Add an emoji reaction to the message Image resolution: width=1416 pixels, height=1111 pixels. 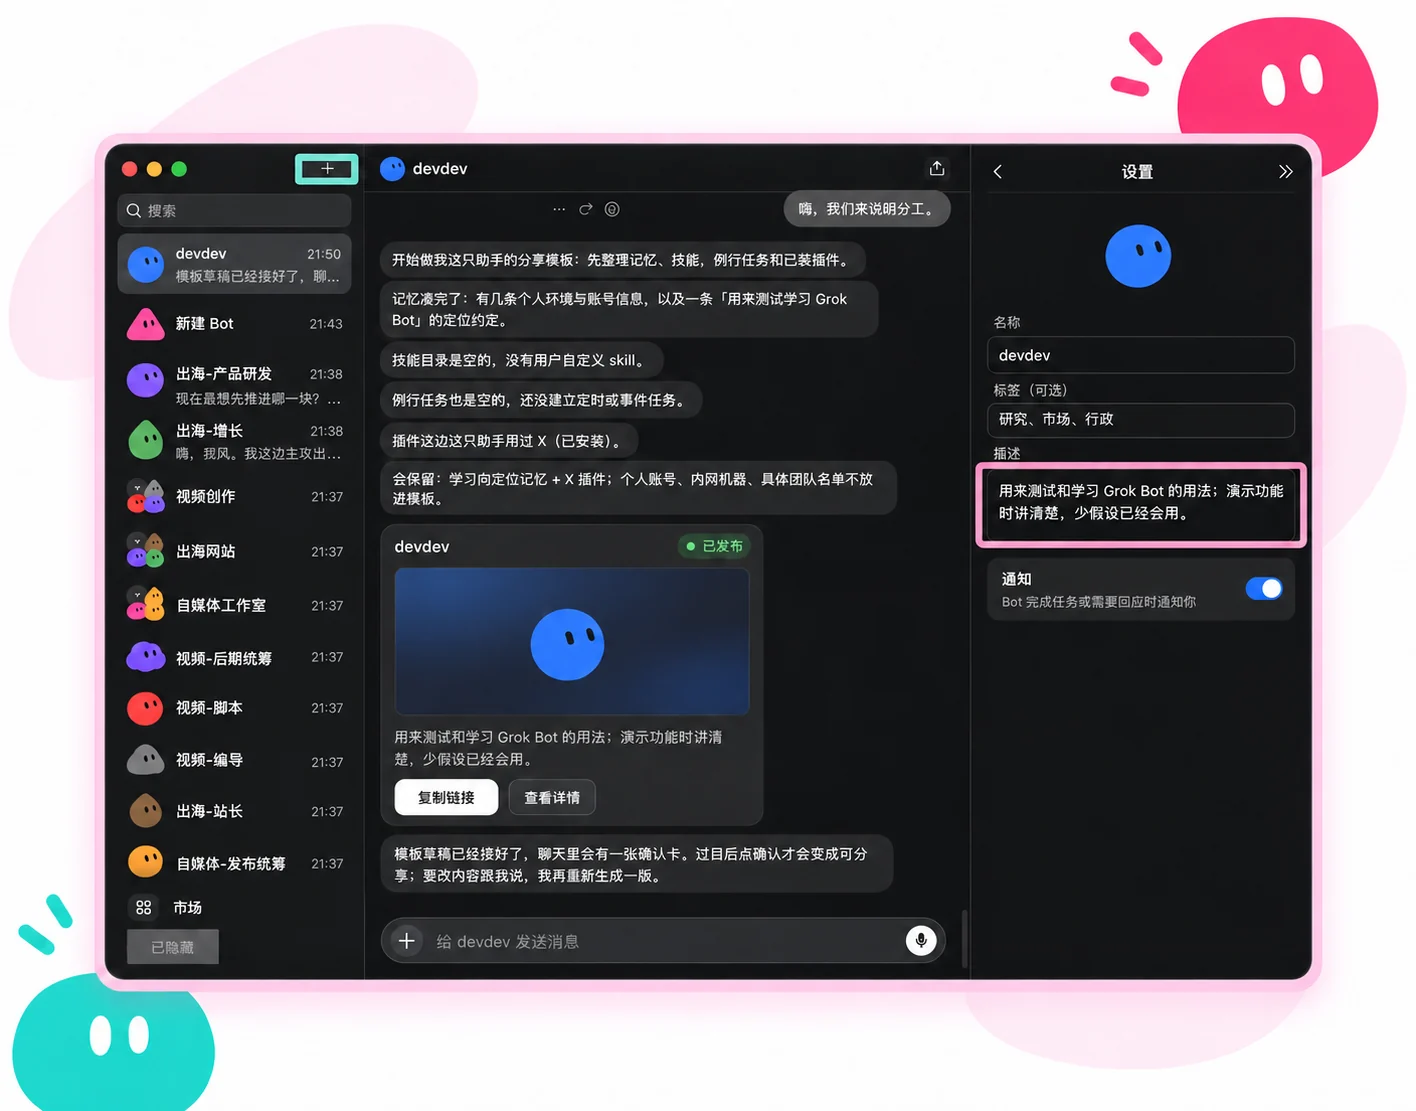612,209
